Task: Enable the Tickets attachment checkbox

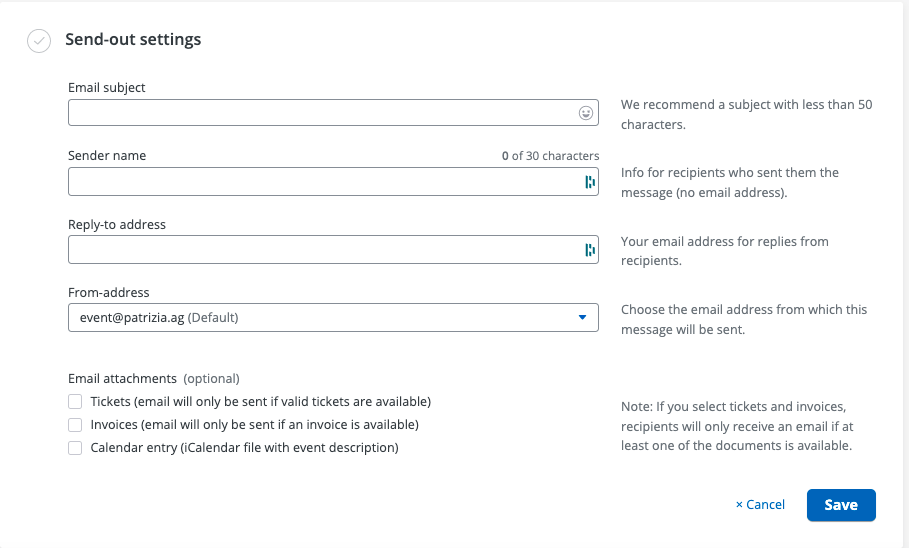Action: (75, 402)
